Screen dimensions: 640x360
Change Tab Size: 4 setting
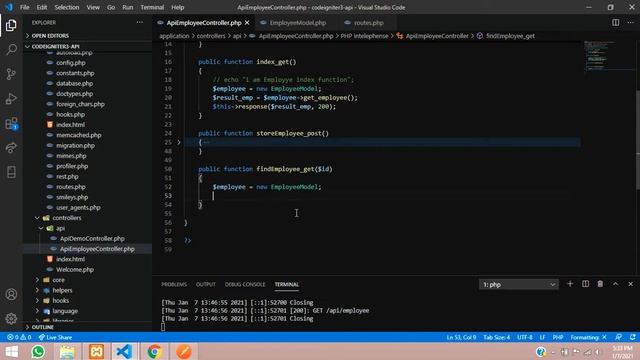pos(497,338)
